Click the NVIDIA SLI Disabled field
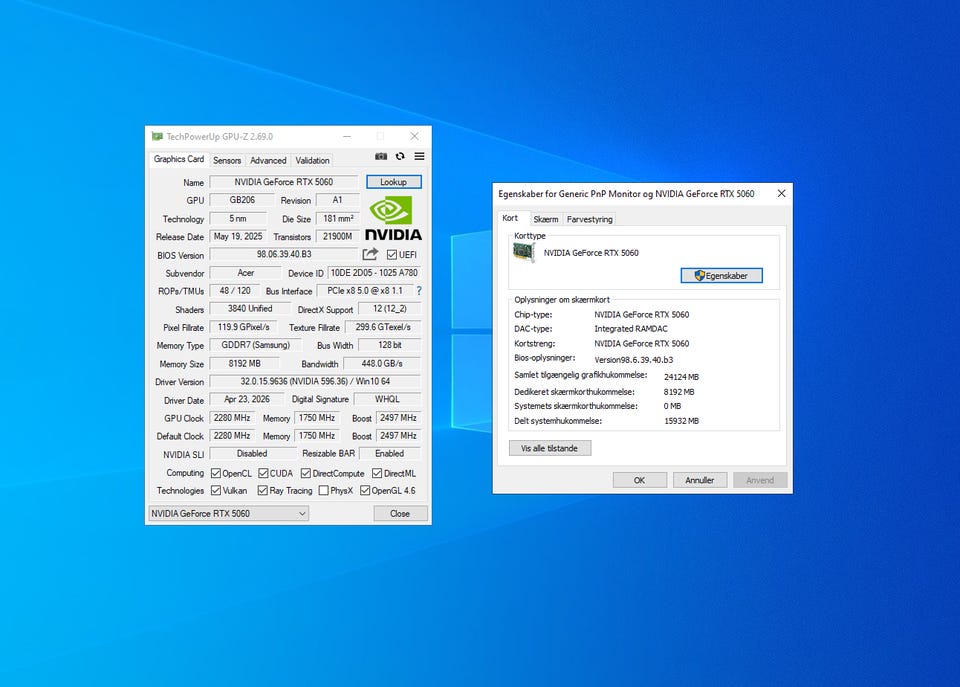Image resolution: width=960 pixels, height=687 pixels. pyautogui.click(x=252, y=454)
